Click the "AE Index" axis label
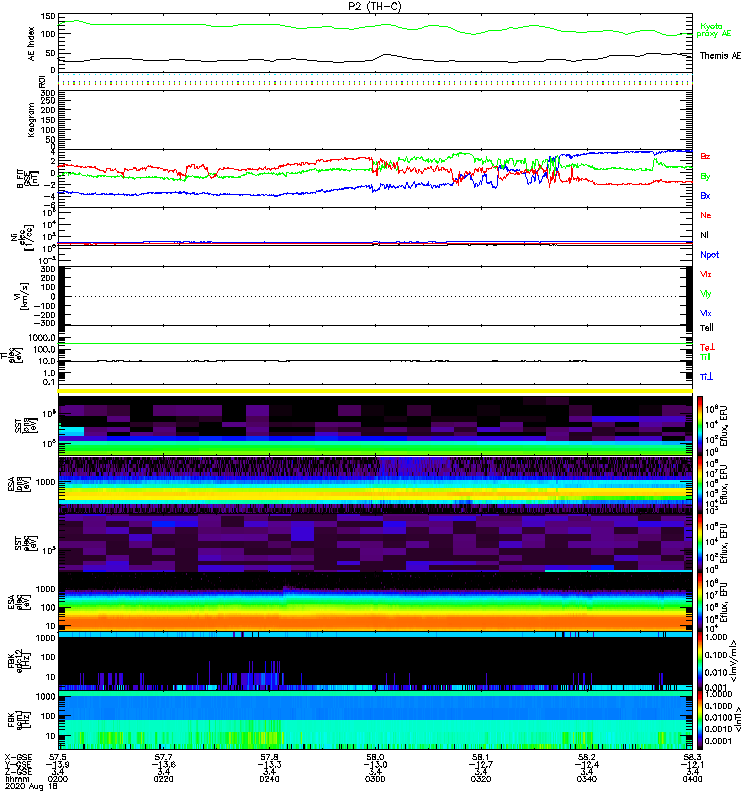The image size is (750, 800). tap(32, 44)
